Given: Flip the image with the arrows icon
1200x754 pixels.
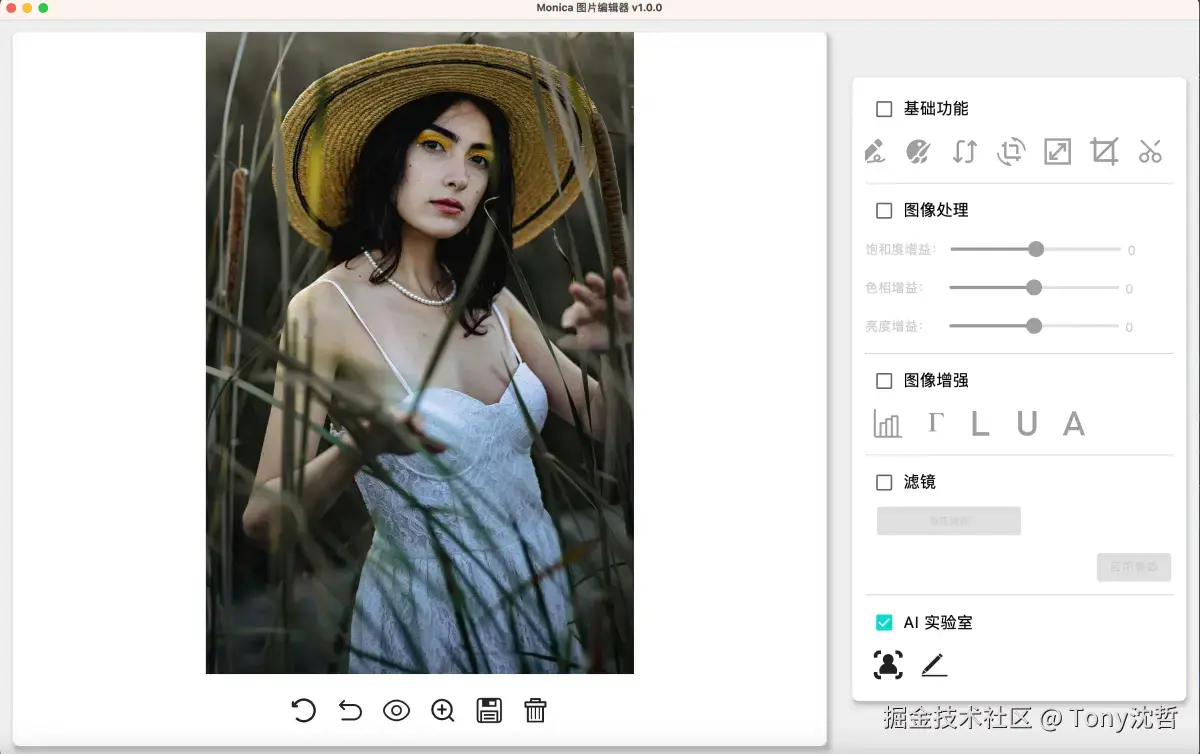Looking at the screenshot, I should coord(965,152).
